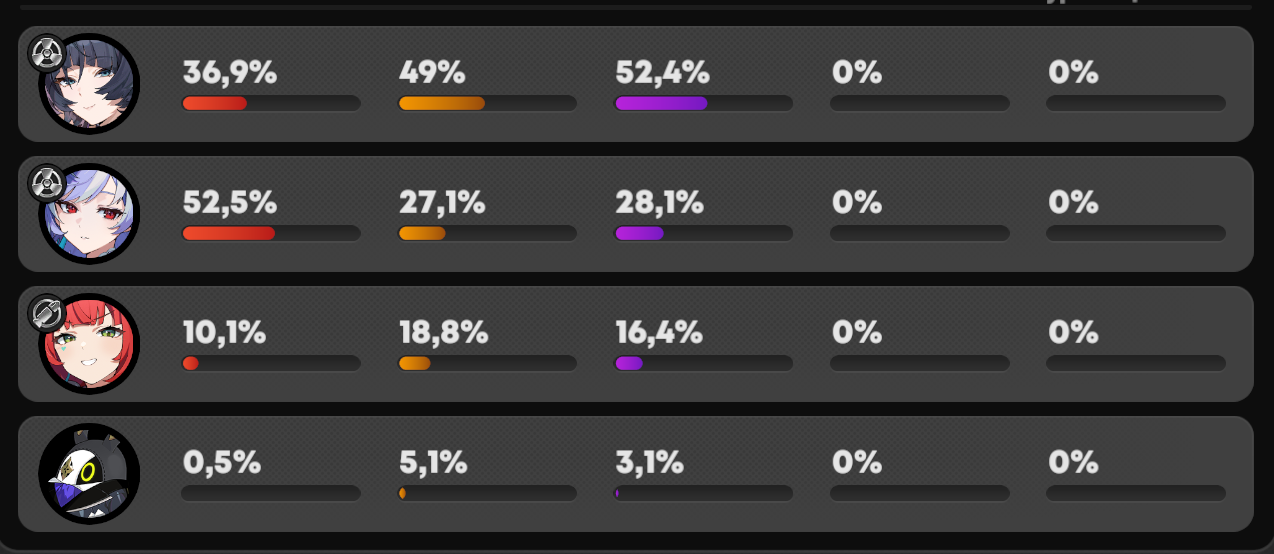Click attribute badge icon on dark-haired avatar

click(47, 53)
